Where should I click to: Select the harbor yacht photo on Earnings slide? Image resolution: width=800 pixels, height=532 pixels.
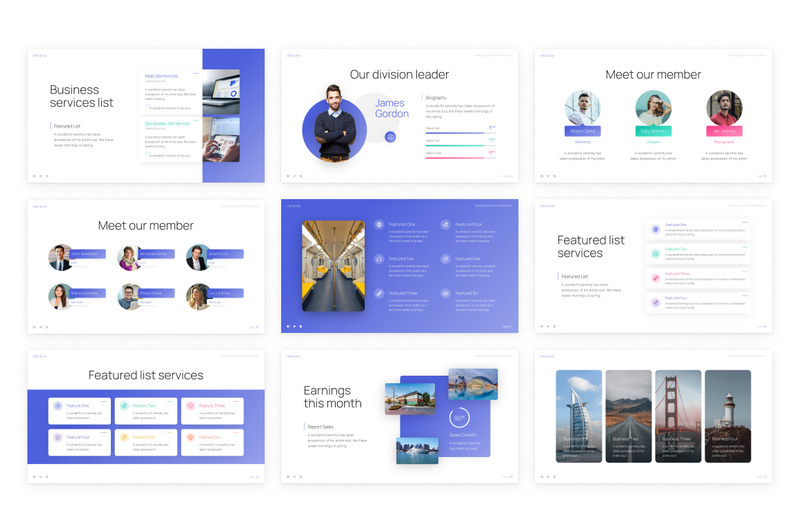417,450
